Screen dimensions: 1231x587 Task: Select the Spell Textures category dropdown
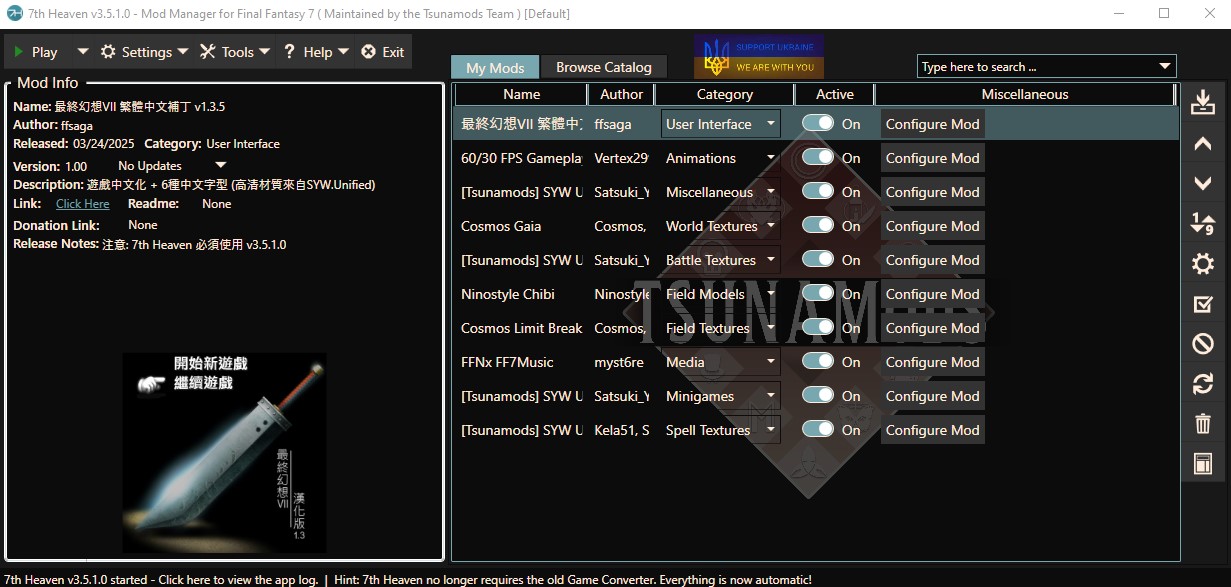(x=721, y=430)
